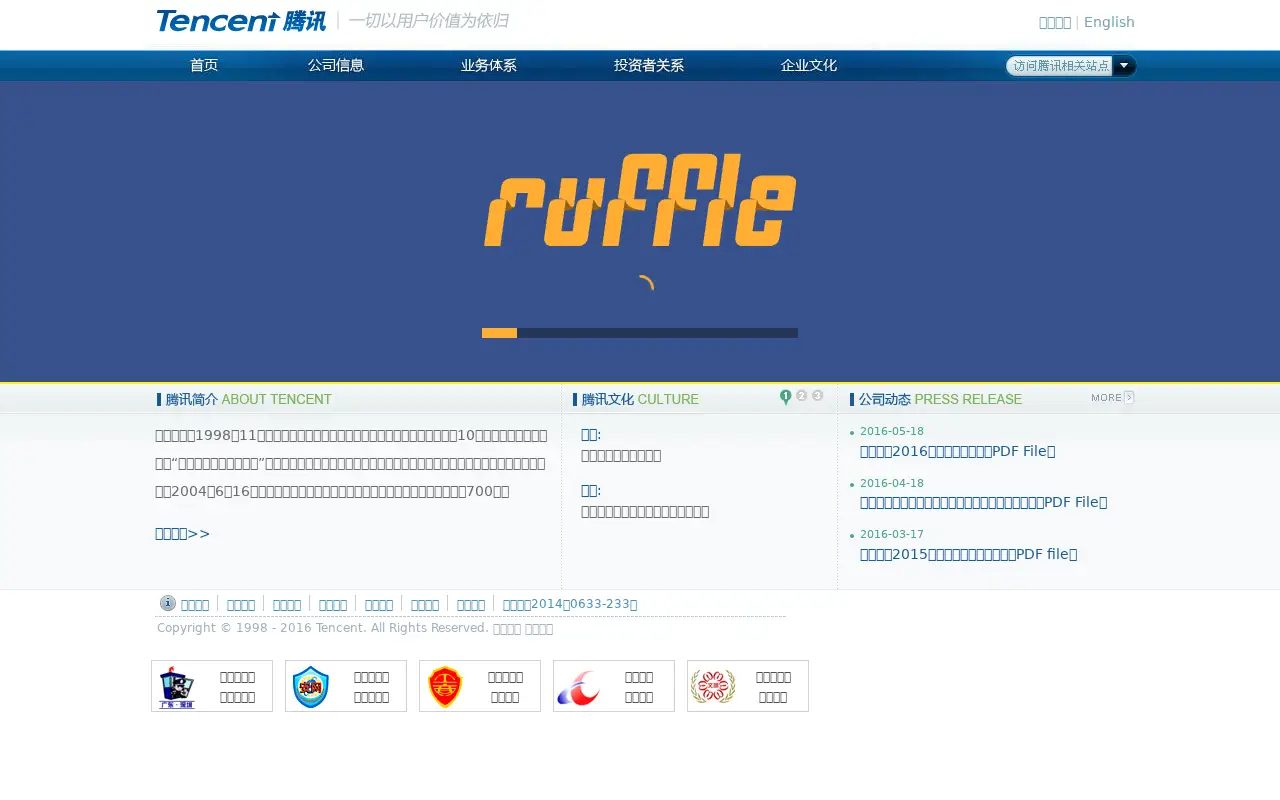Open the 投资者关系 menu item
The width and height of the screenshot is (1280, 800).
(649, 65)
